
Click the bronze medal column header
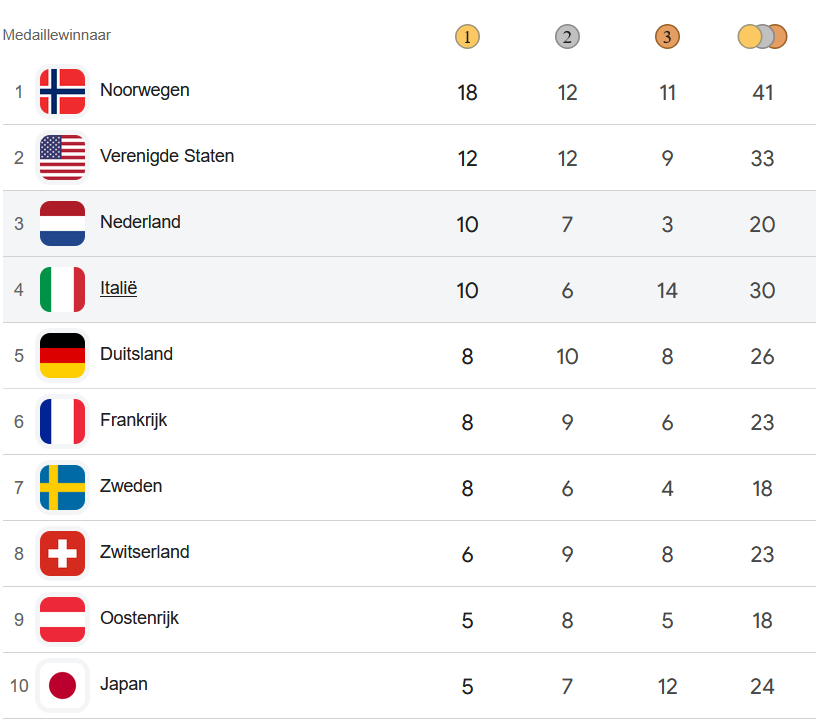click(667, 37)
